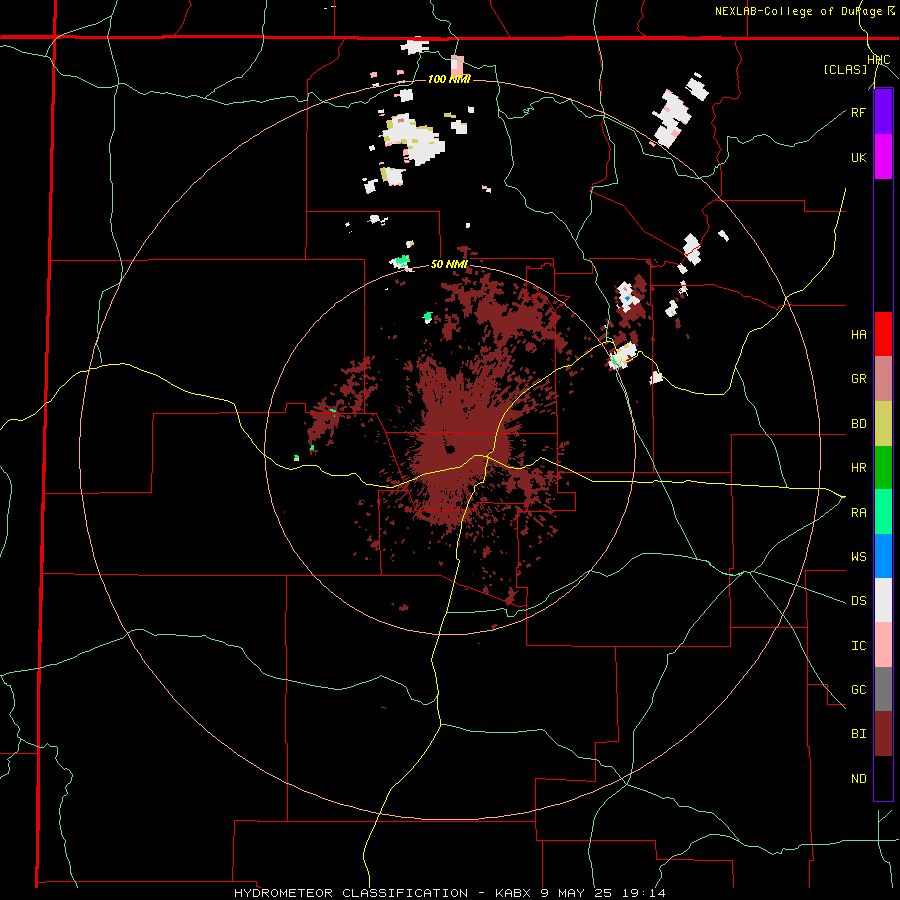Viewport: 900px width, 900px height.
Task: Click the RA light green legend swatch
Action: [x=883, y=512]
